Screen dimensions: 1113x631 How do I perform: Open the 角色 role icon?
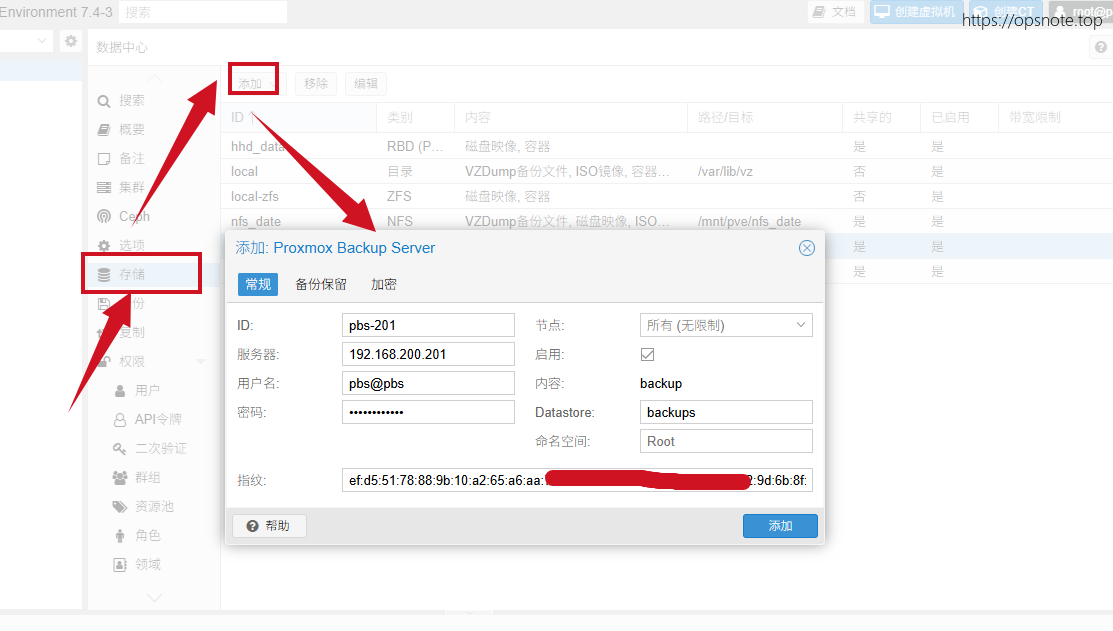click(120, 536)
